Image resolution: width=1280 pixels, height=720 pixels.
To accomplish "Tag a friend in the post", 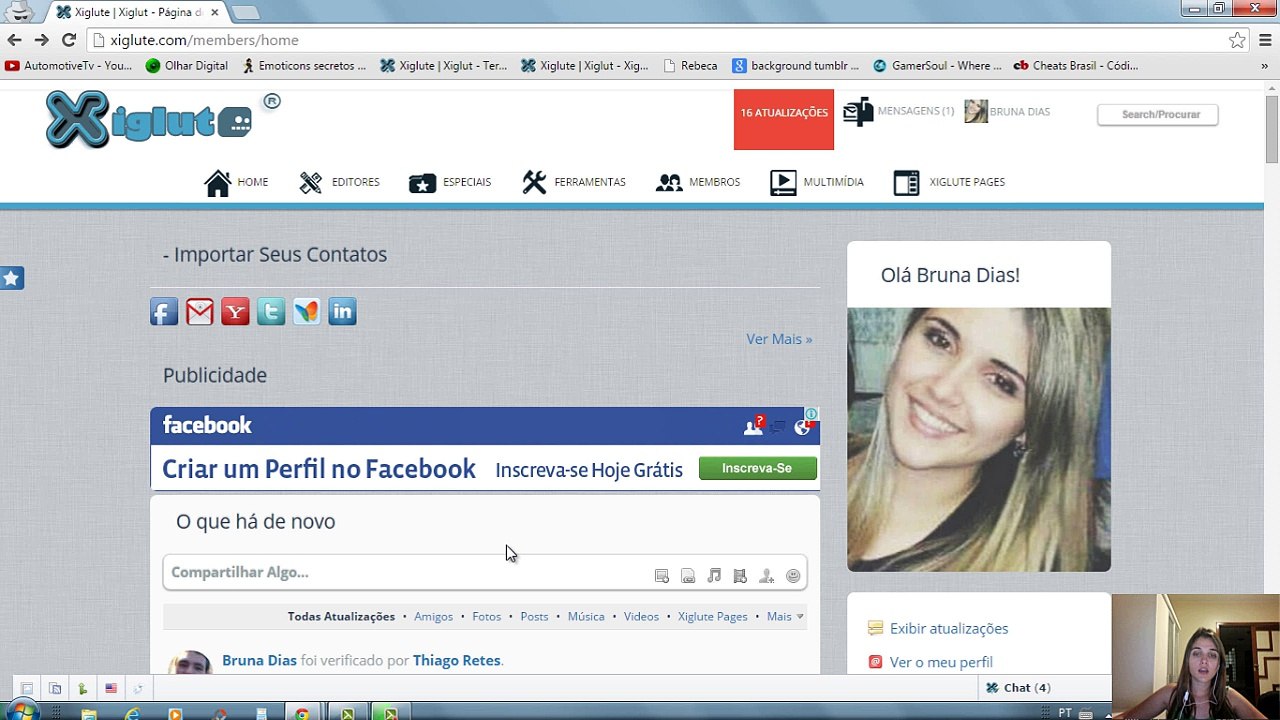I will 766,576.
